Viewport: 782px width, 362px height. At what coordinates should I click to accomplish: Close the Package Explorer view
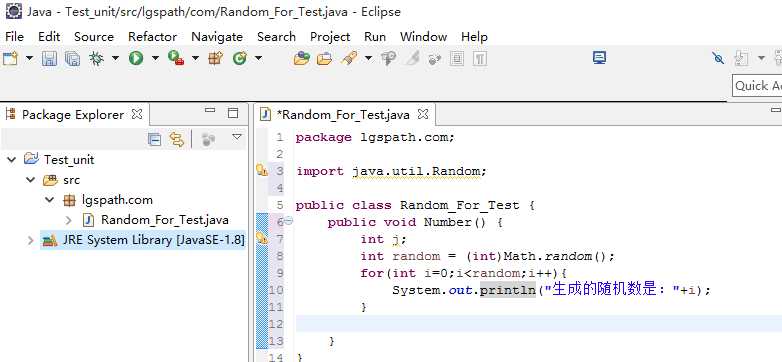(x=137, y=114)
